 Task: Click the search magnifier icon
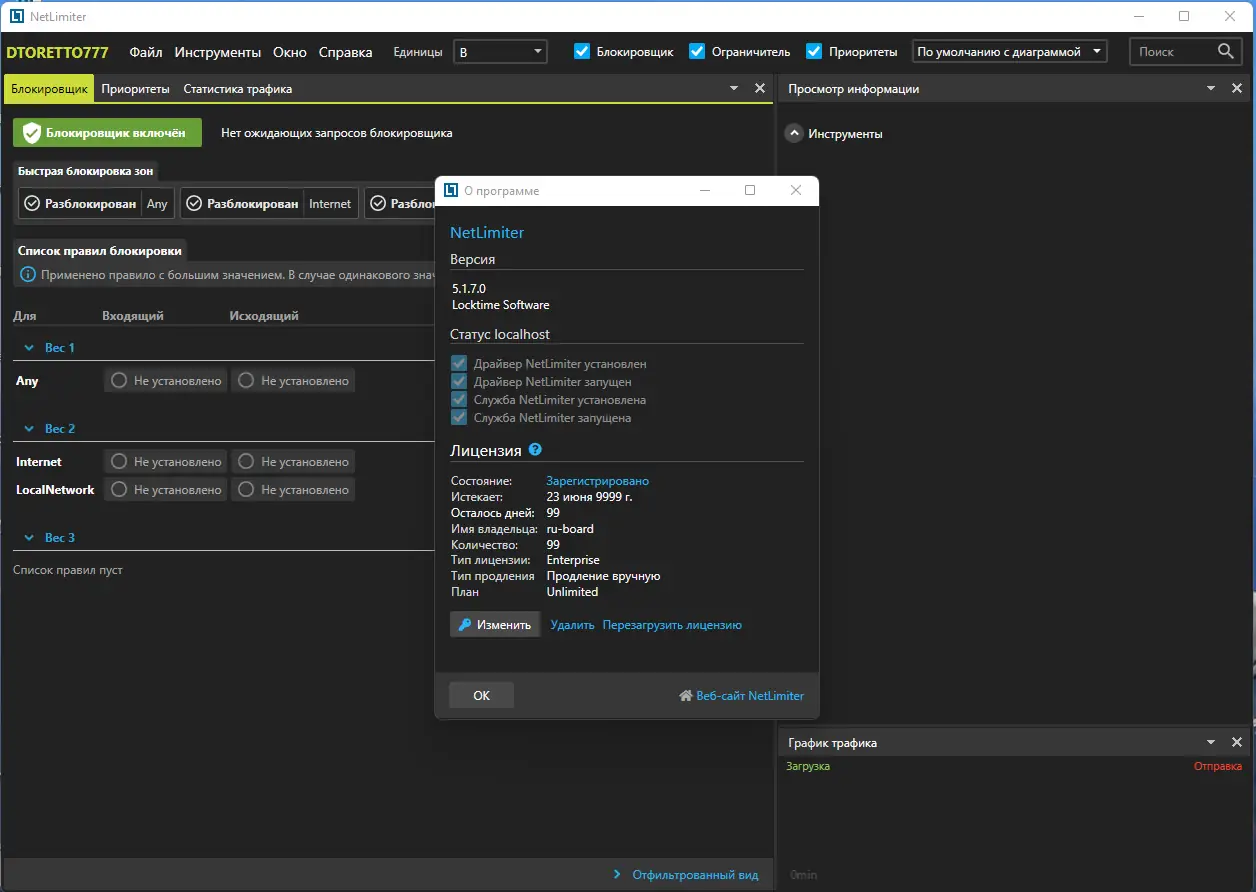(1226, 51)
